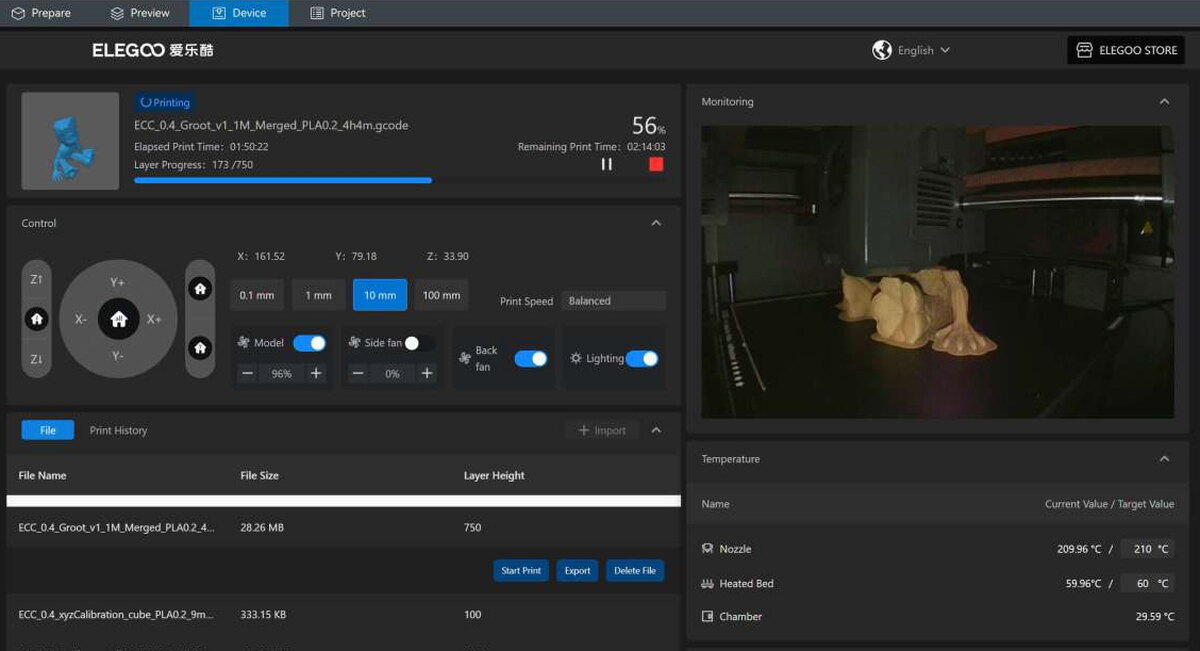Click the File Size column header

click(260, 476)
